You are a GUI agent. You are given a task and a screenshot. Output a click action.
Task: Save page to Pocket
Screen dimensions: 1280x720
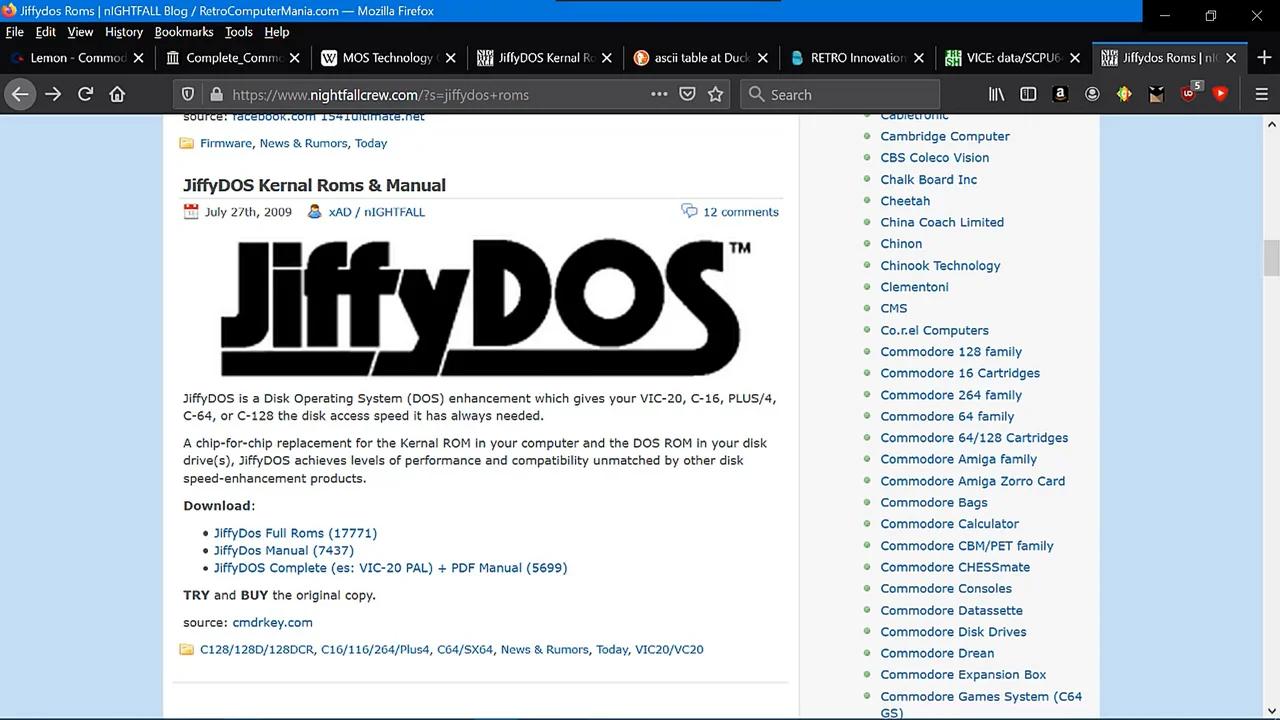point(687,94)
